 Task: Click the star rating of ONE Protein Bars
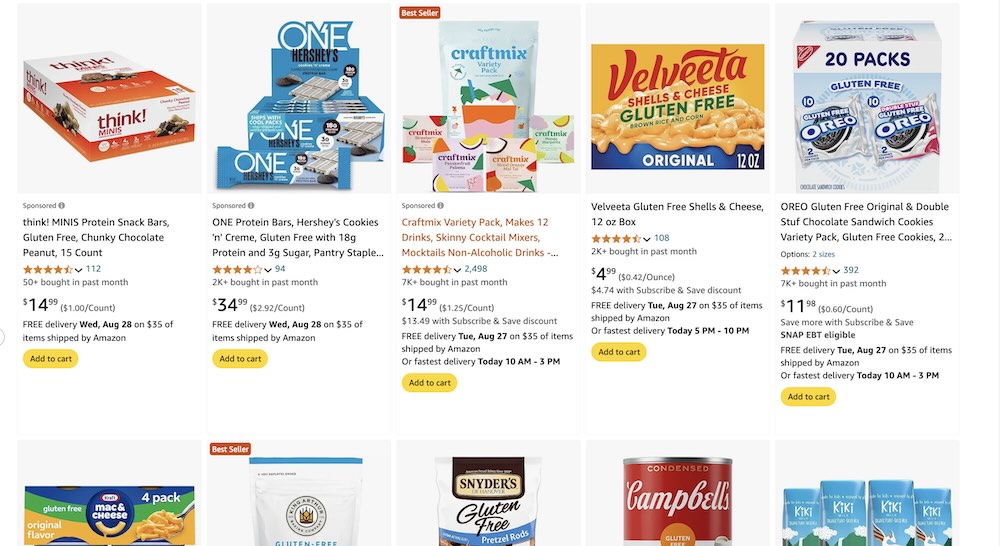[237, 269]
